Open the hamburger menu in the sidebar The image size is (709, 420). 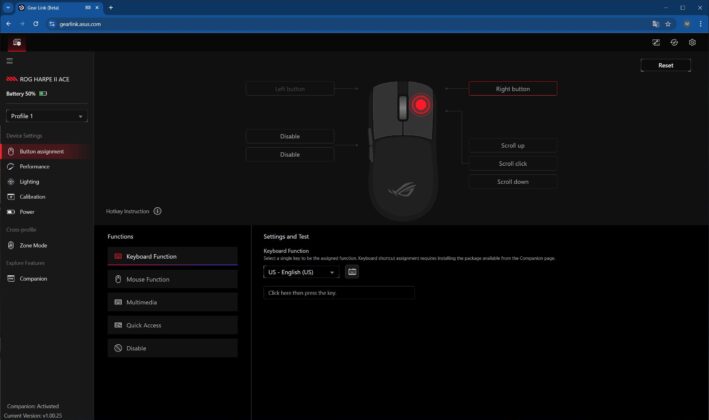tap(9, 61)
